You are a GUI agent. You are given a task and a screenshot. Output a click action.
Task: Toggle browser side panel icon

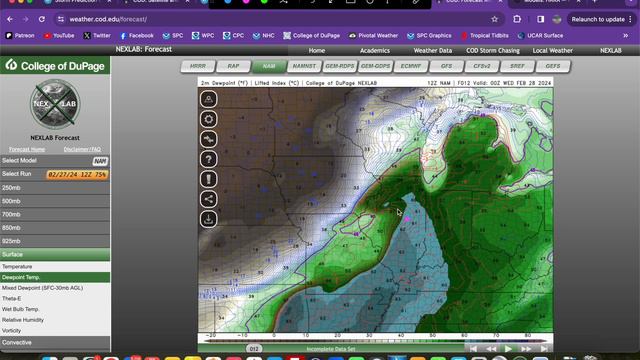540,19
